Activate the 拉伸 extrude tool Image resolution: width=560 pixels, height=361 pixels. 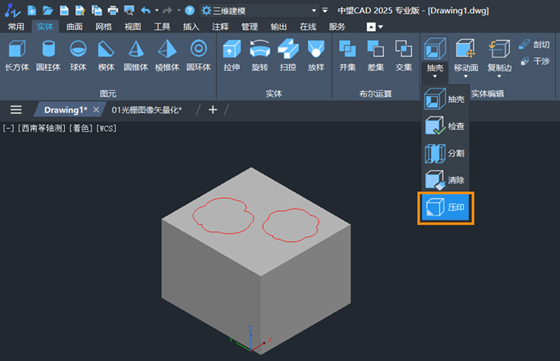(x=232, y=55)
